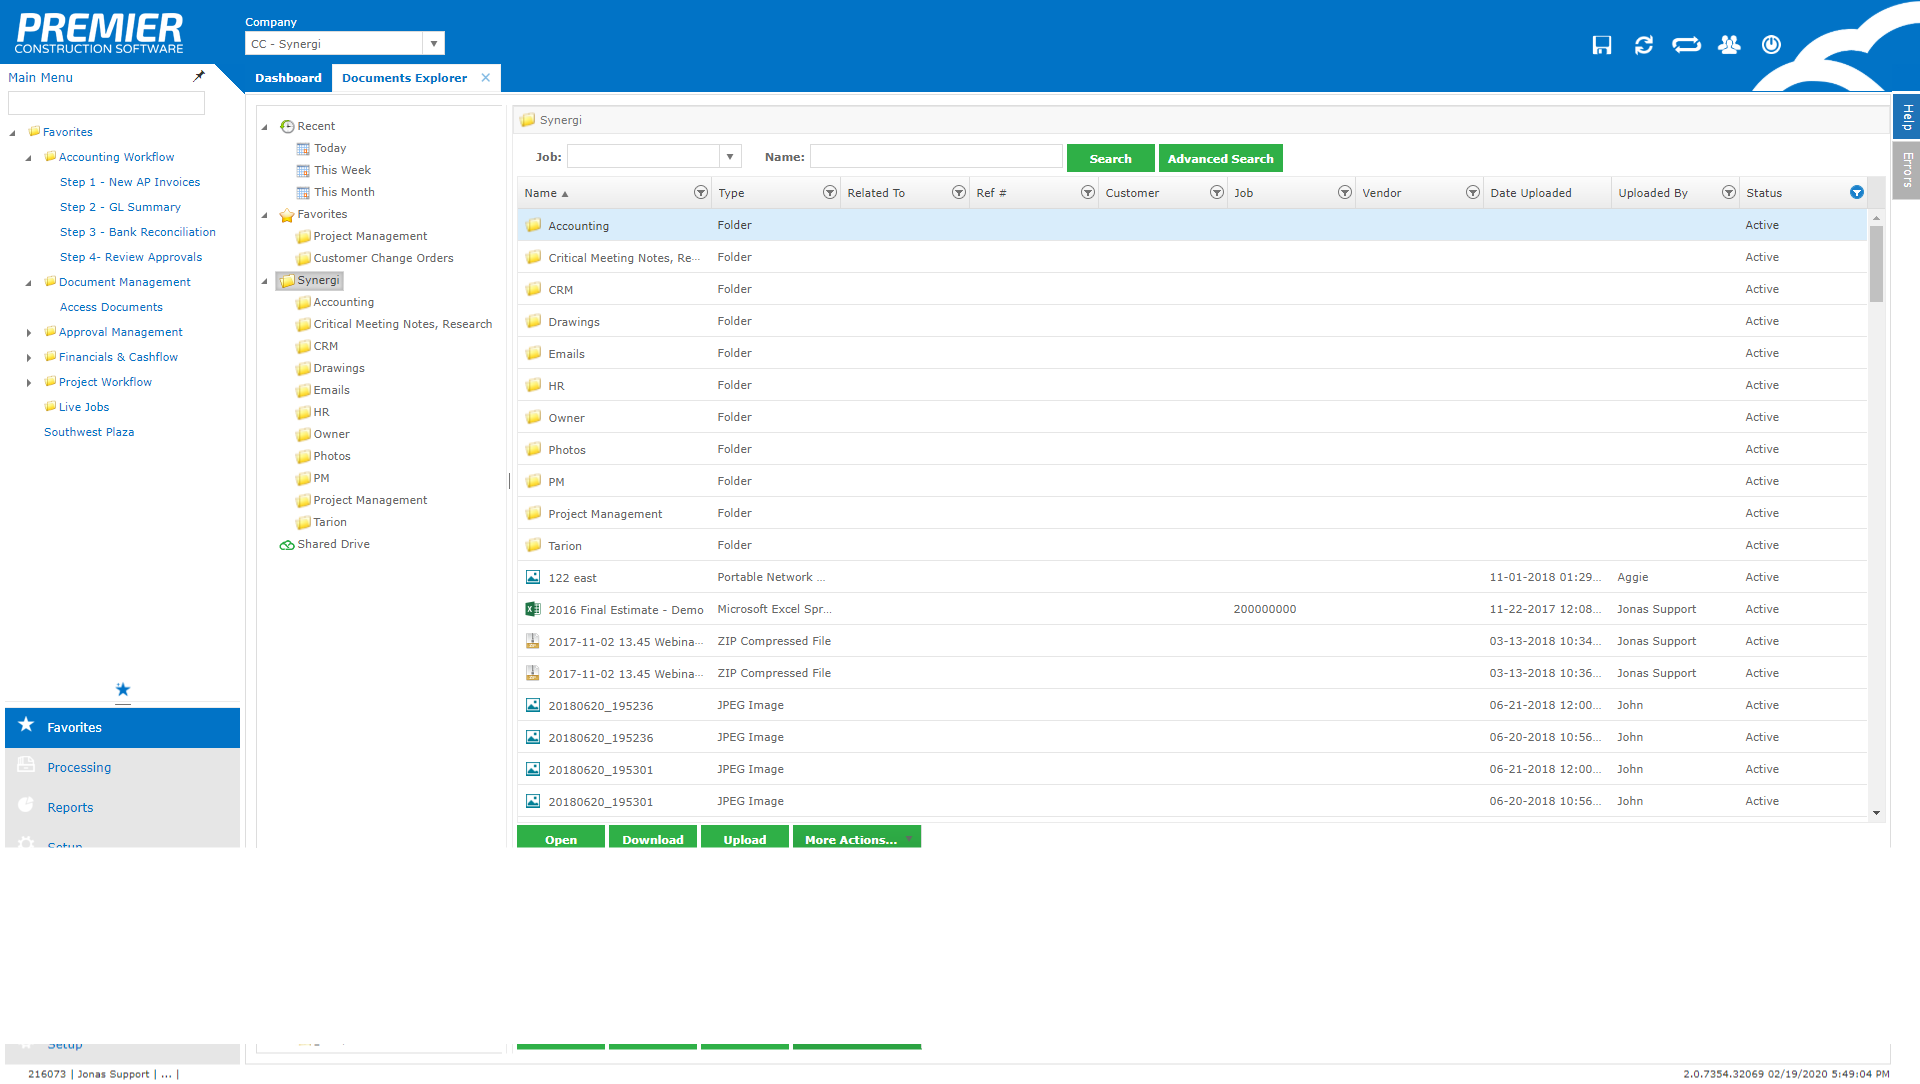The height and width of the screenshot is (1084, 1920).
Task: Toggle the Uploaded By column filter
Action: [x=1728, y=193]
